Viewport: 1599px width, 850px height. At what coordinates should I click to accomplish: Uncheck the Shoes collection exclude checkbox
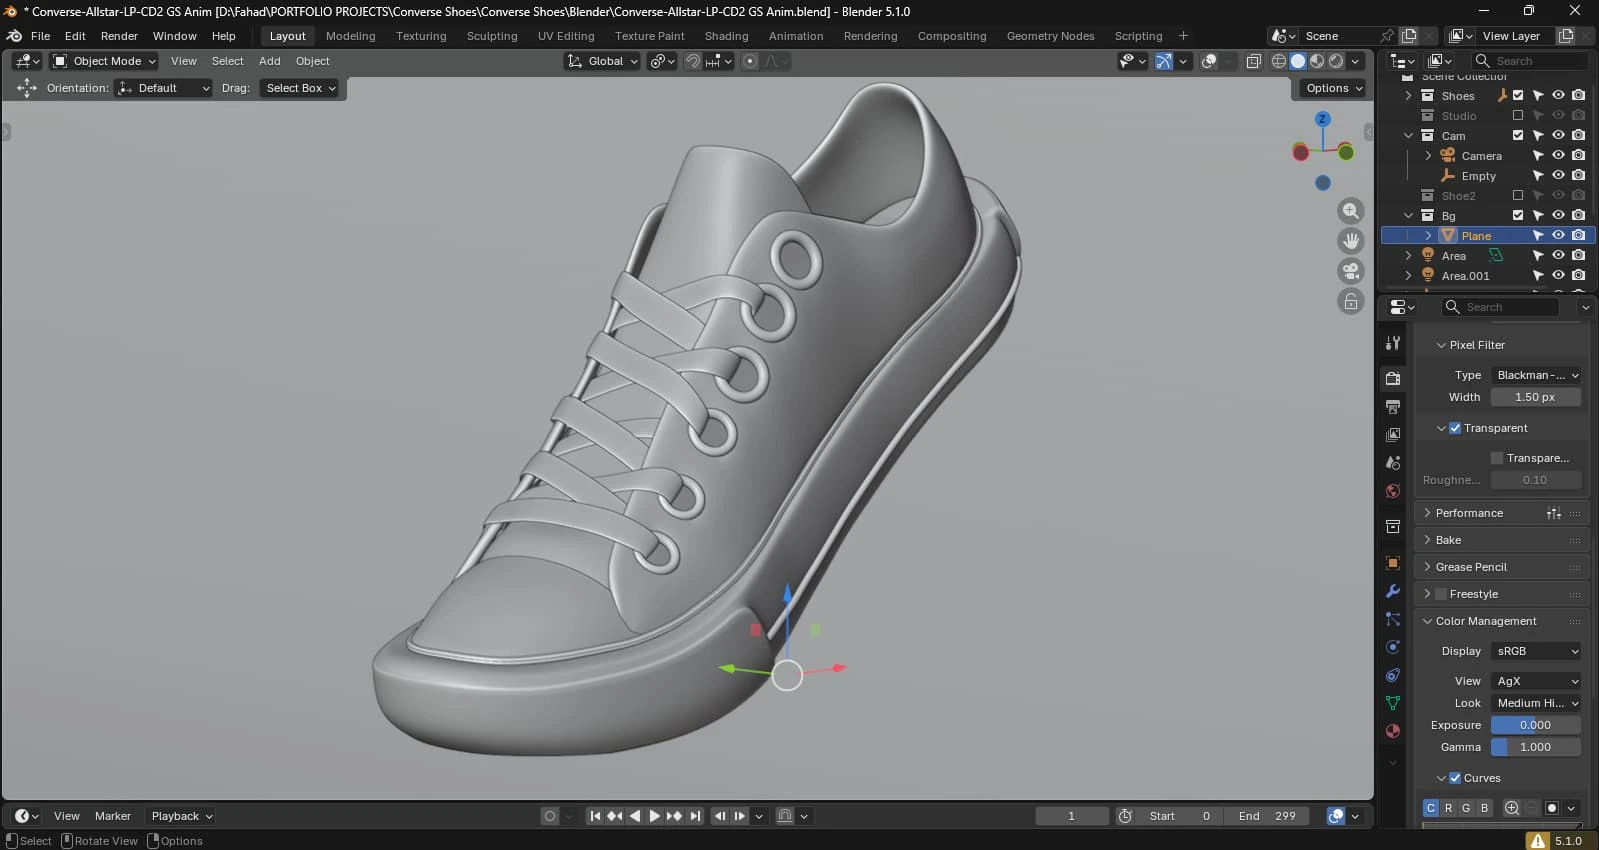1518,96
